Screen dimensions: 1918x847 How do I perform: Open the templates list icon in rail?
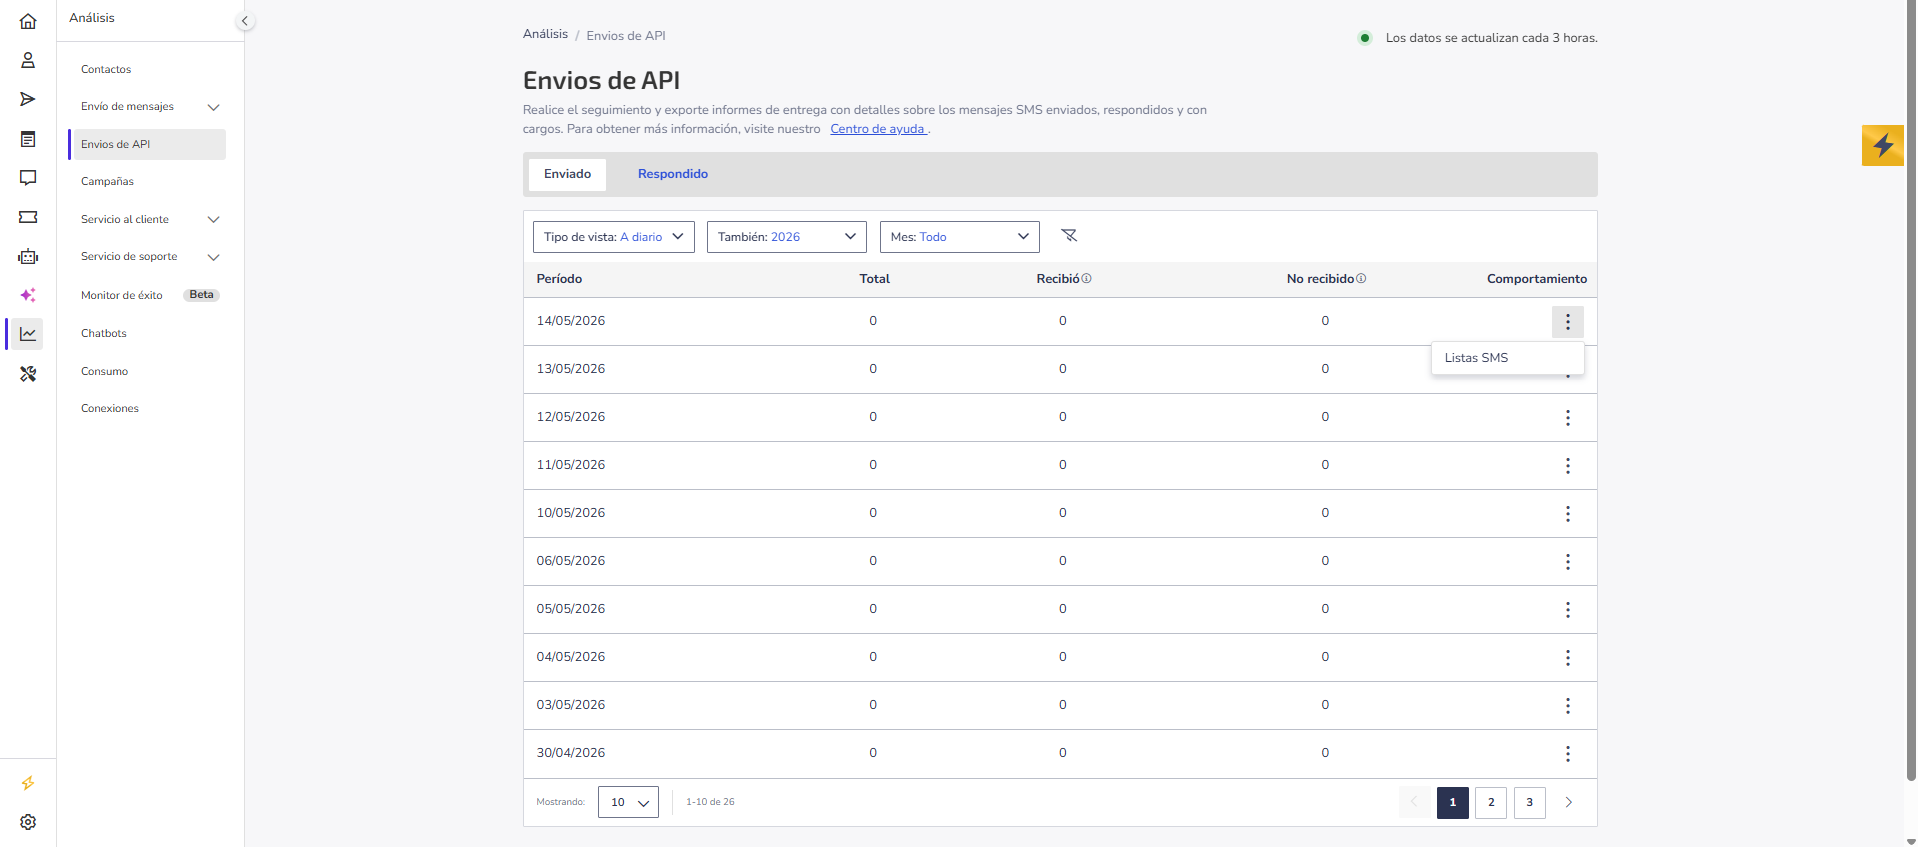click(x=28, y=139)
